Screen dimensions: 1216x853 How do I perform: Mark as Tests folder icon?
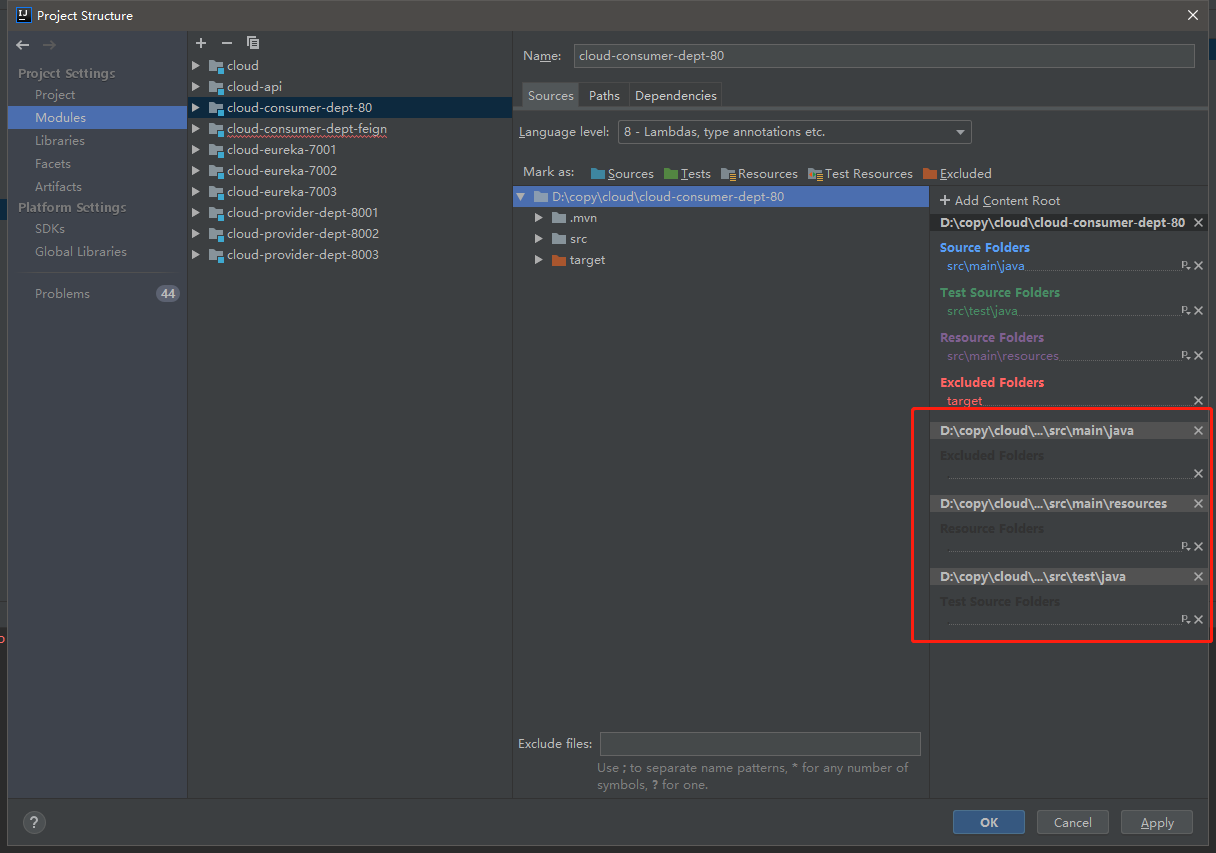(671, 174)
